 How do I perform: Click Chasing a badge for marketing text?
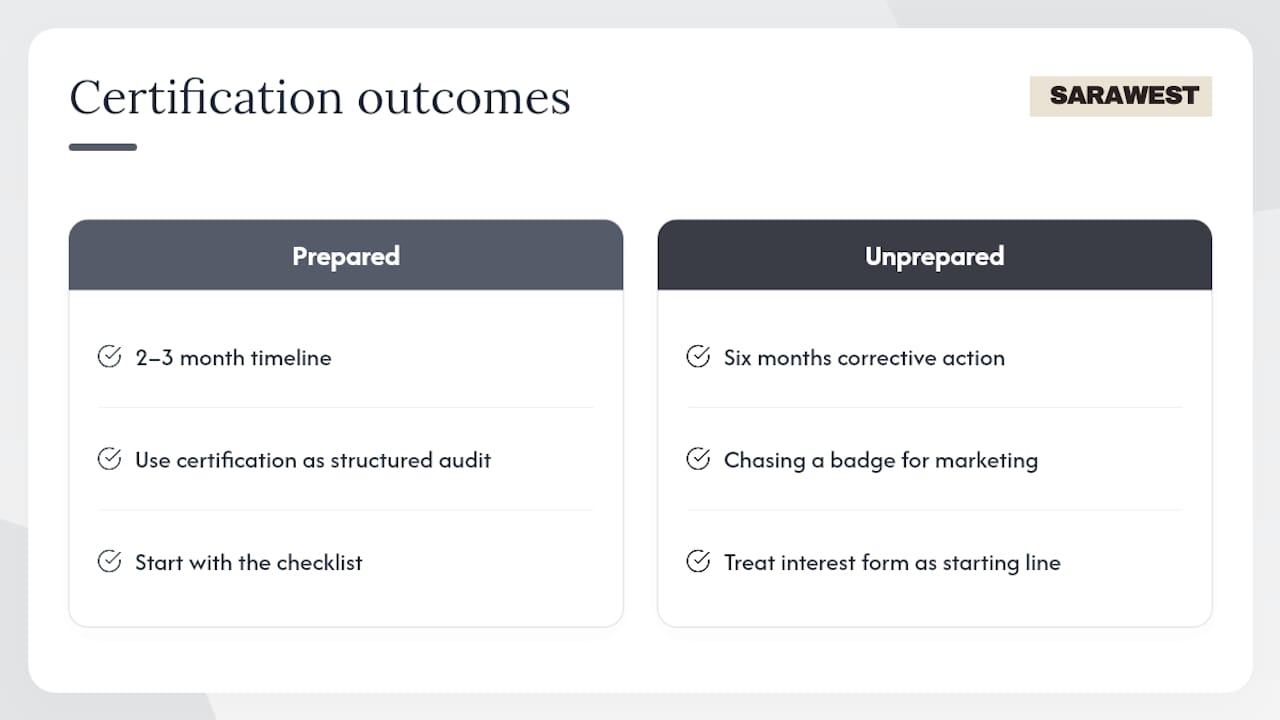(x=881, y=460)
